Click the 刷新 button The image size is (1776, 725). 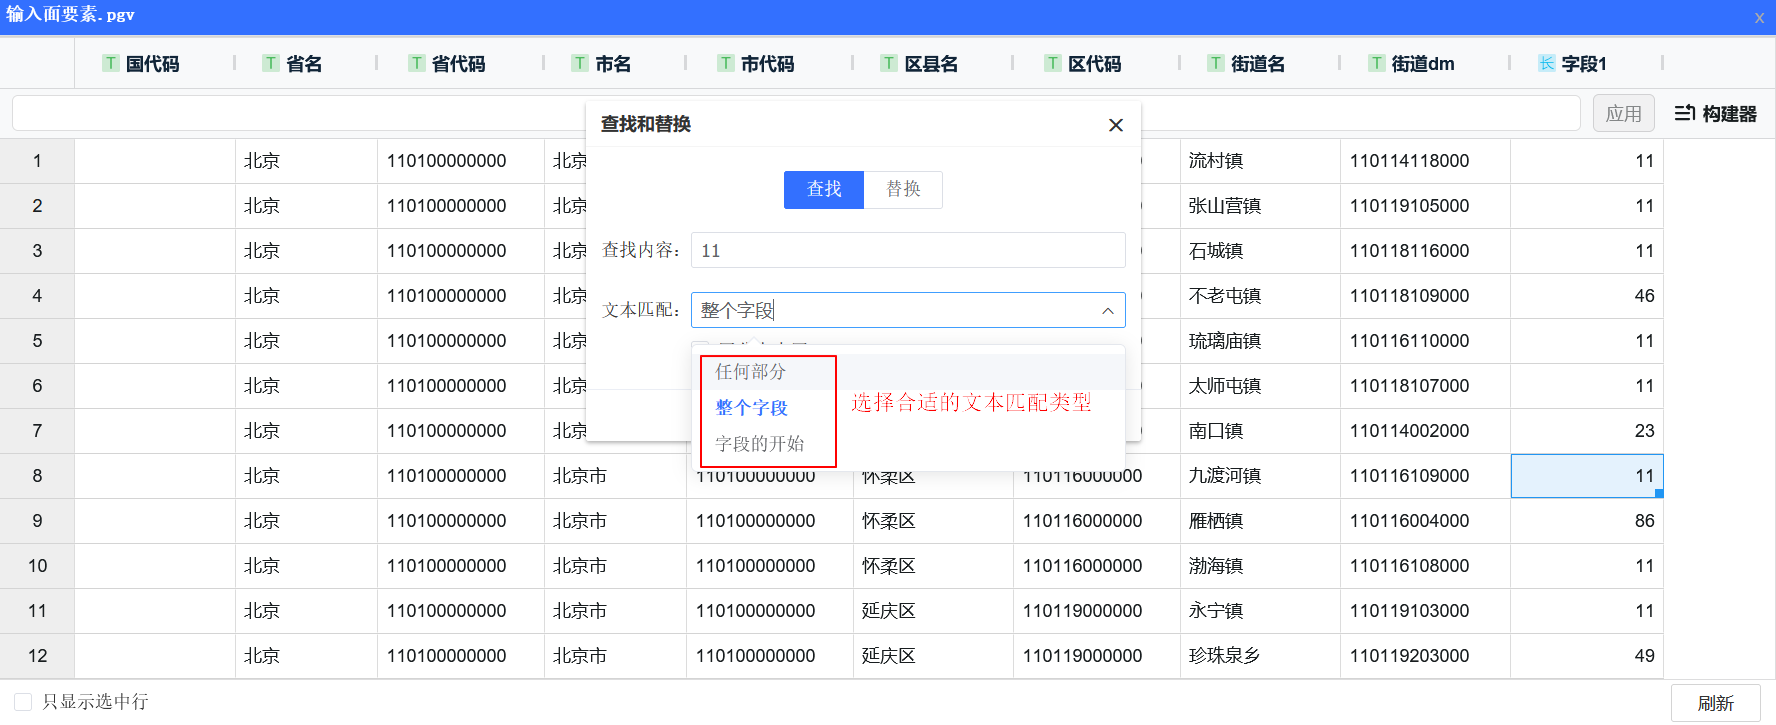[1715, 703]
